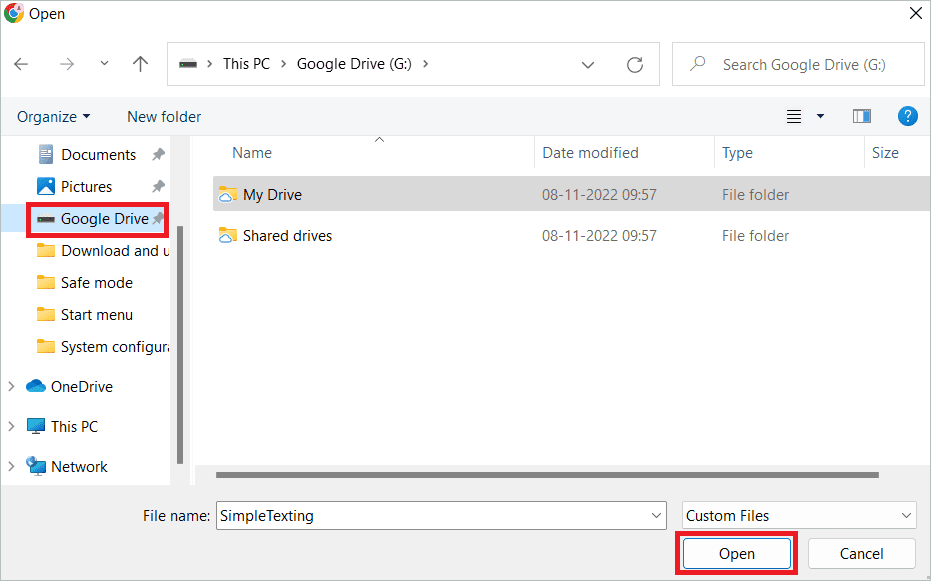
Task: Open Pictures in the sidebar
Action: pos(86,186)
